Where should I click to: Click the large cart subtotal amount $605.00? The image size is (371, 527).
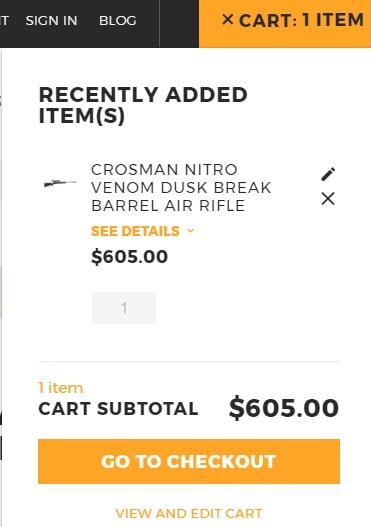point(284,408)
